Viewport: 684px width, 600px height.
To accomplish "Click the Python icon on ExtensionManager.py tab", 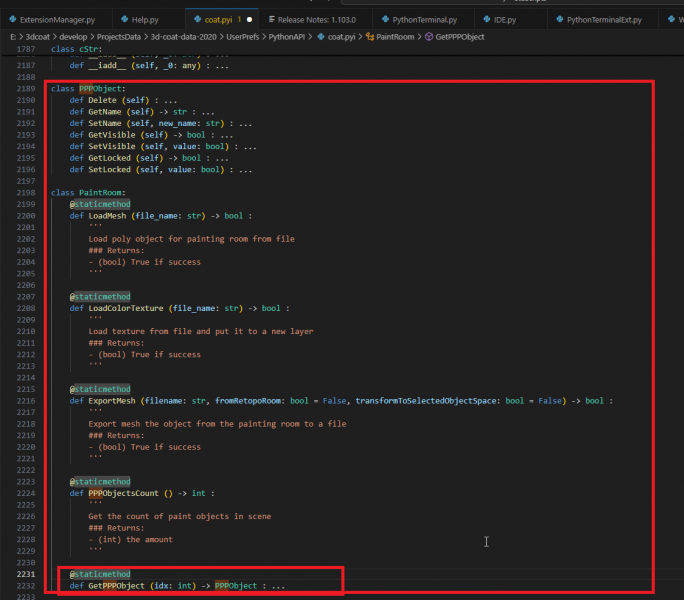I will [x=11, y=20].
